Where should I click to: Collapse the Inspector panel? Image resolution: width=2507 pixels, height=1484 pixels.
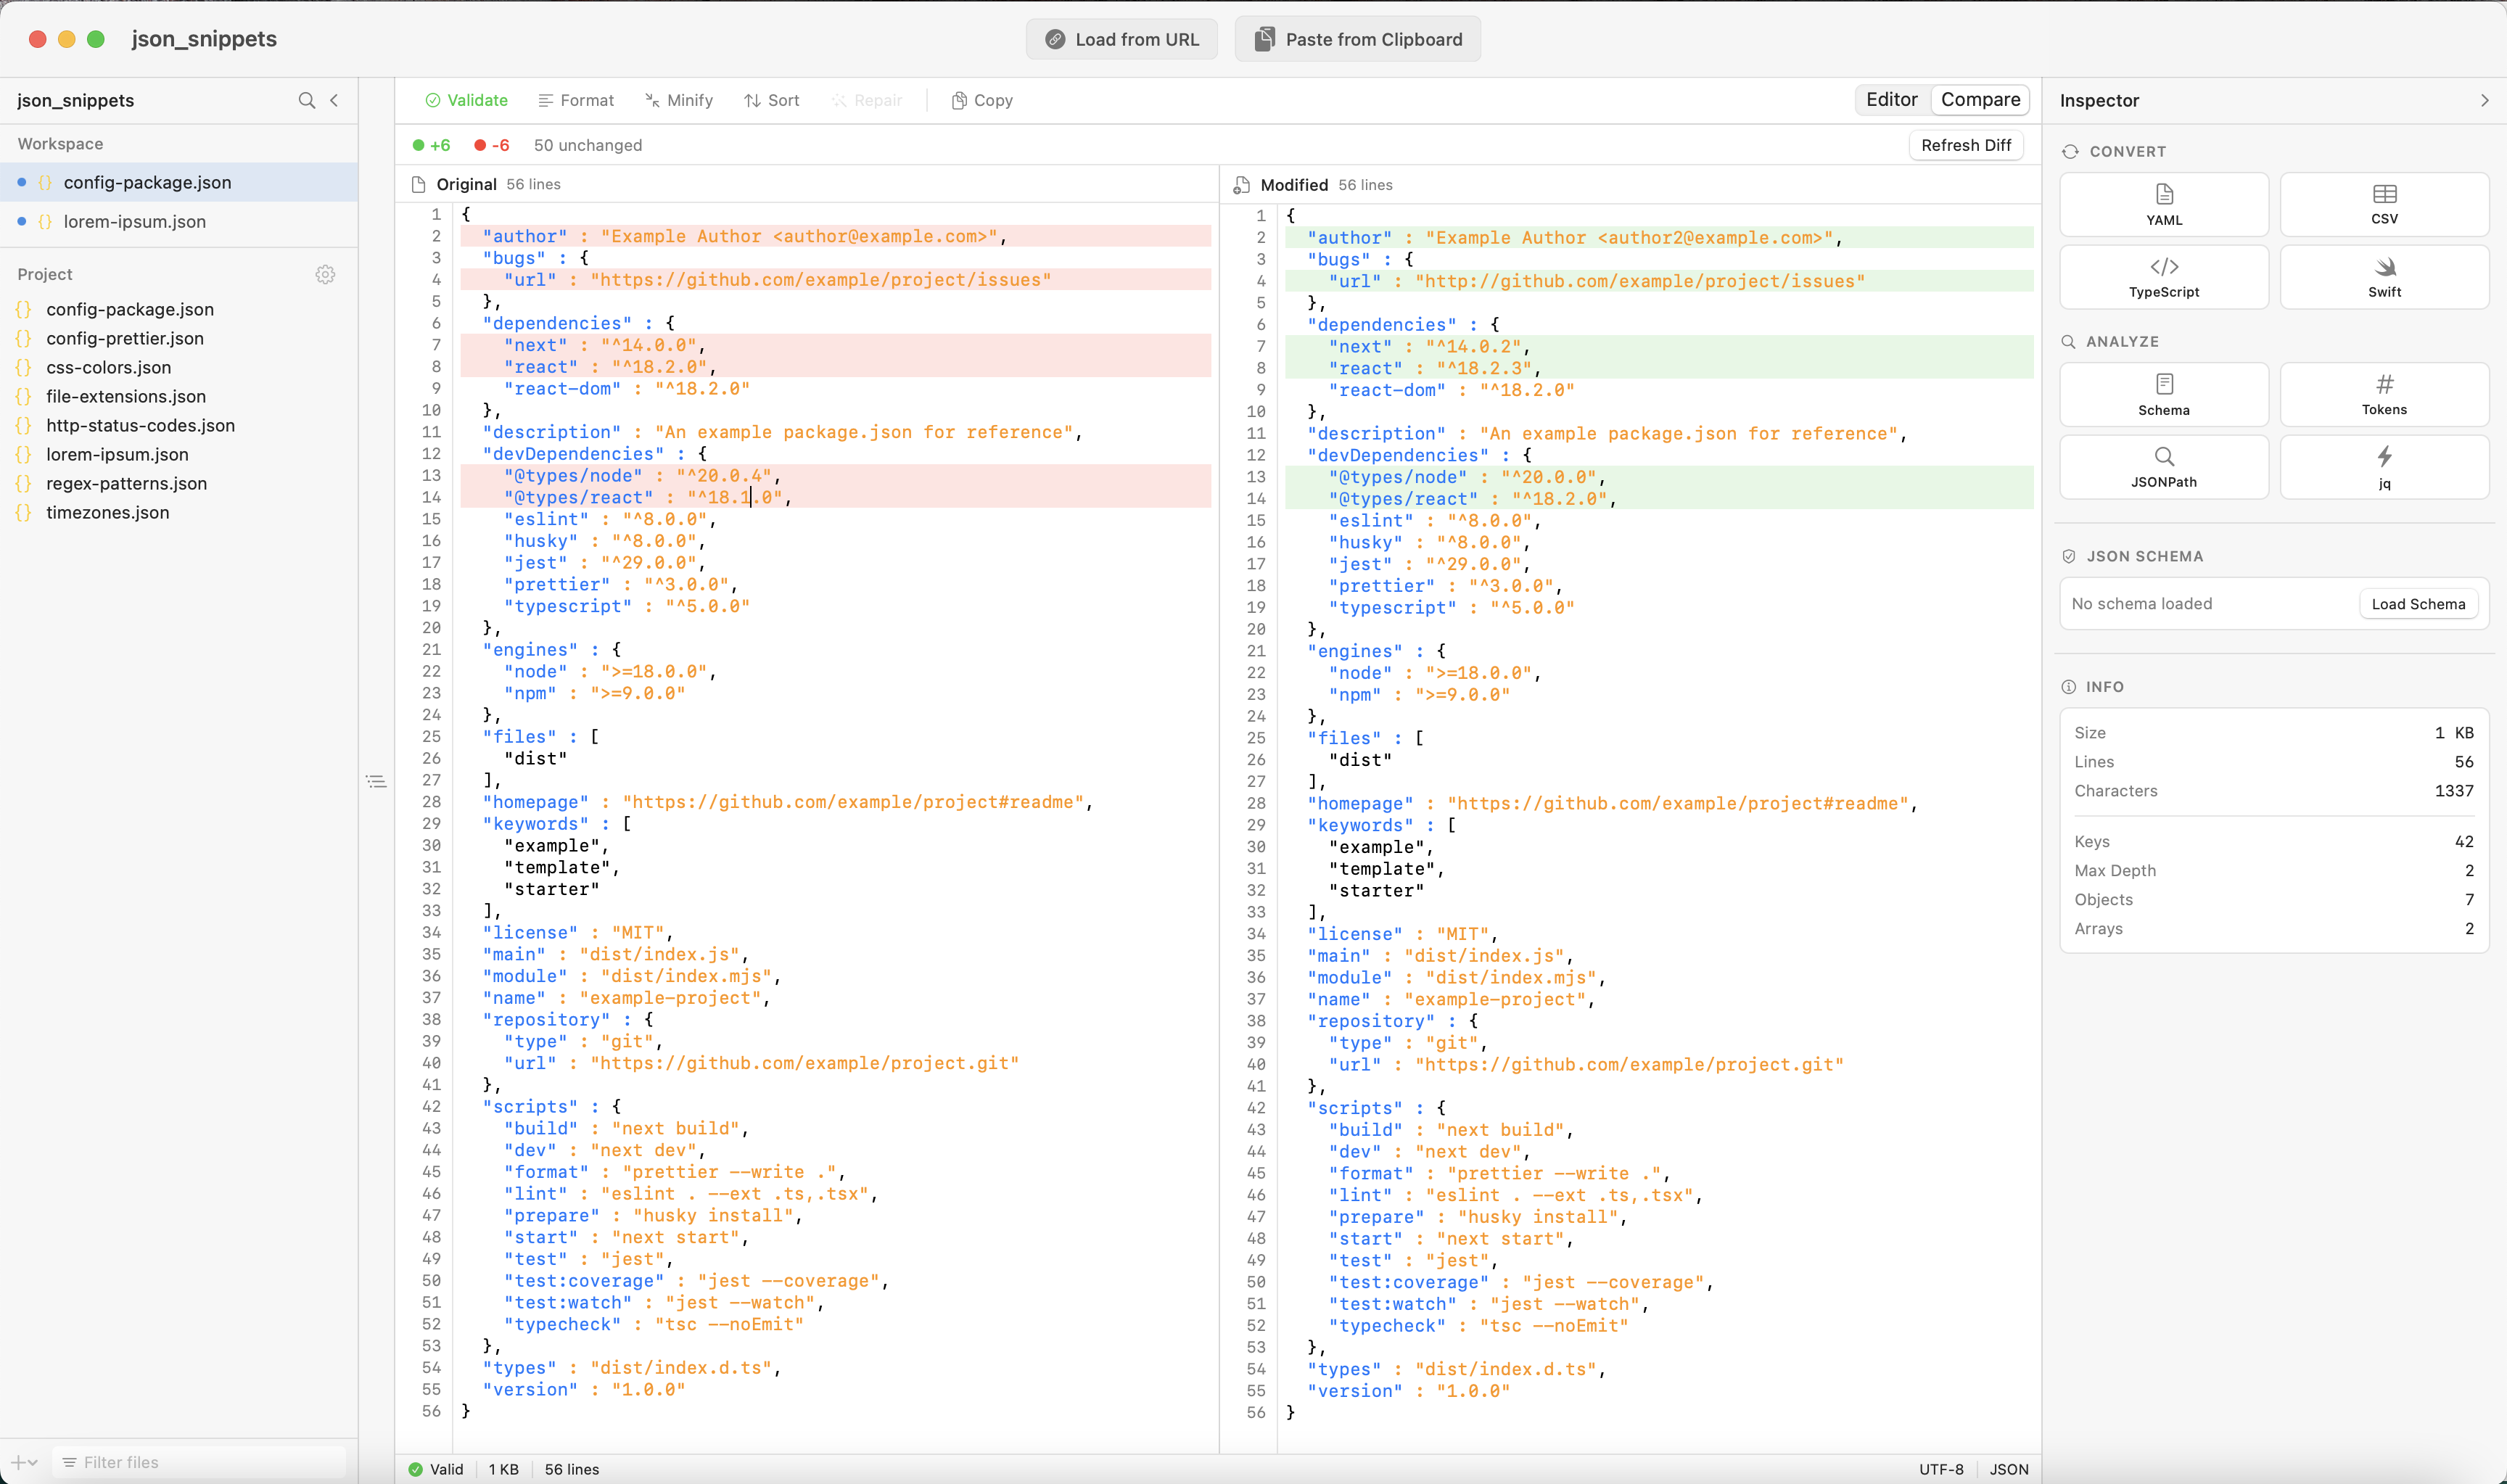(x=2484, y=100)
